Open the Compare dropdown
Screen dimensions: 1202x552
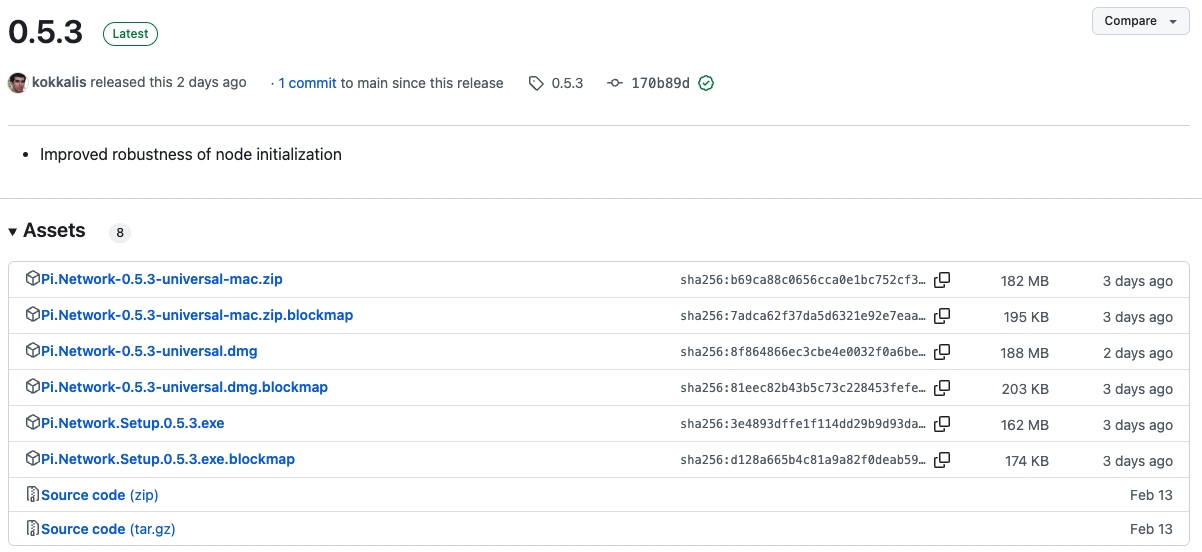pyautogui.click(x=1140, y=21)
